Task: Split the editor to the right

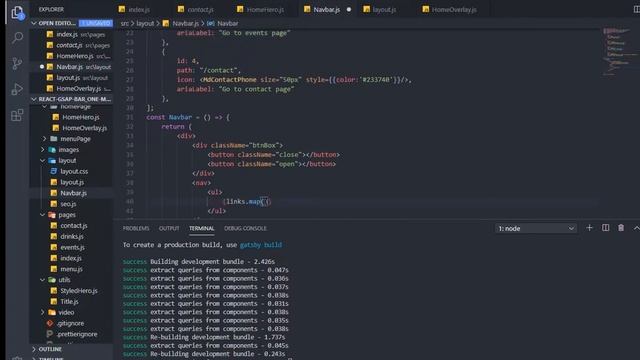Action: 636,9
